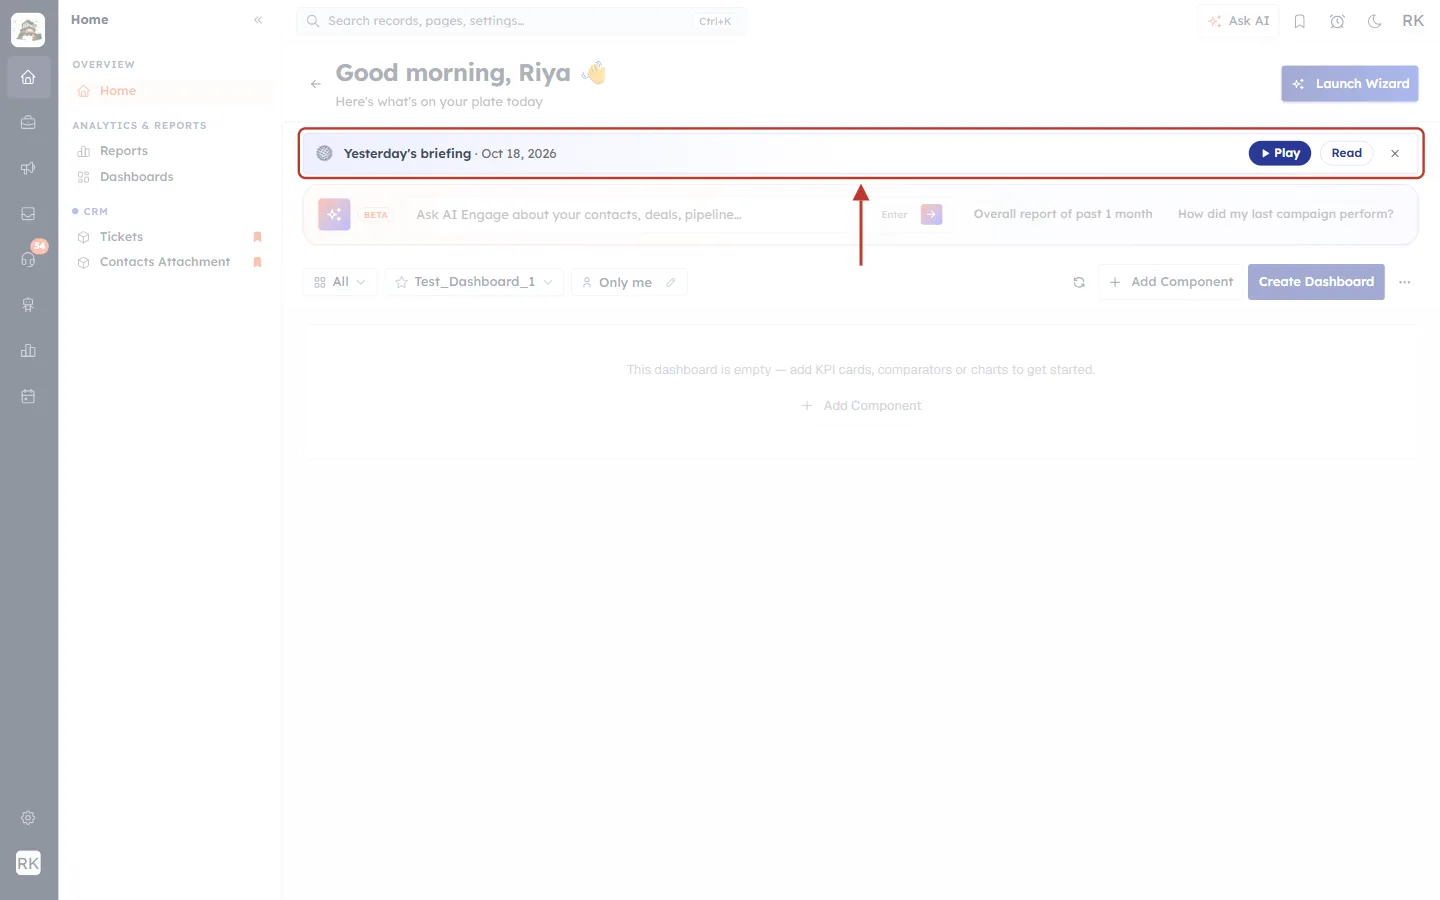This screenshot has width=1440, height=900.
Task: Open the headset support icon with badge
Action: [x=28, y=259]
